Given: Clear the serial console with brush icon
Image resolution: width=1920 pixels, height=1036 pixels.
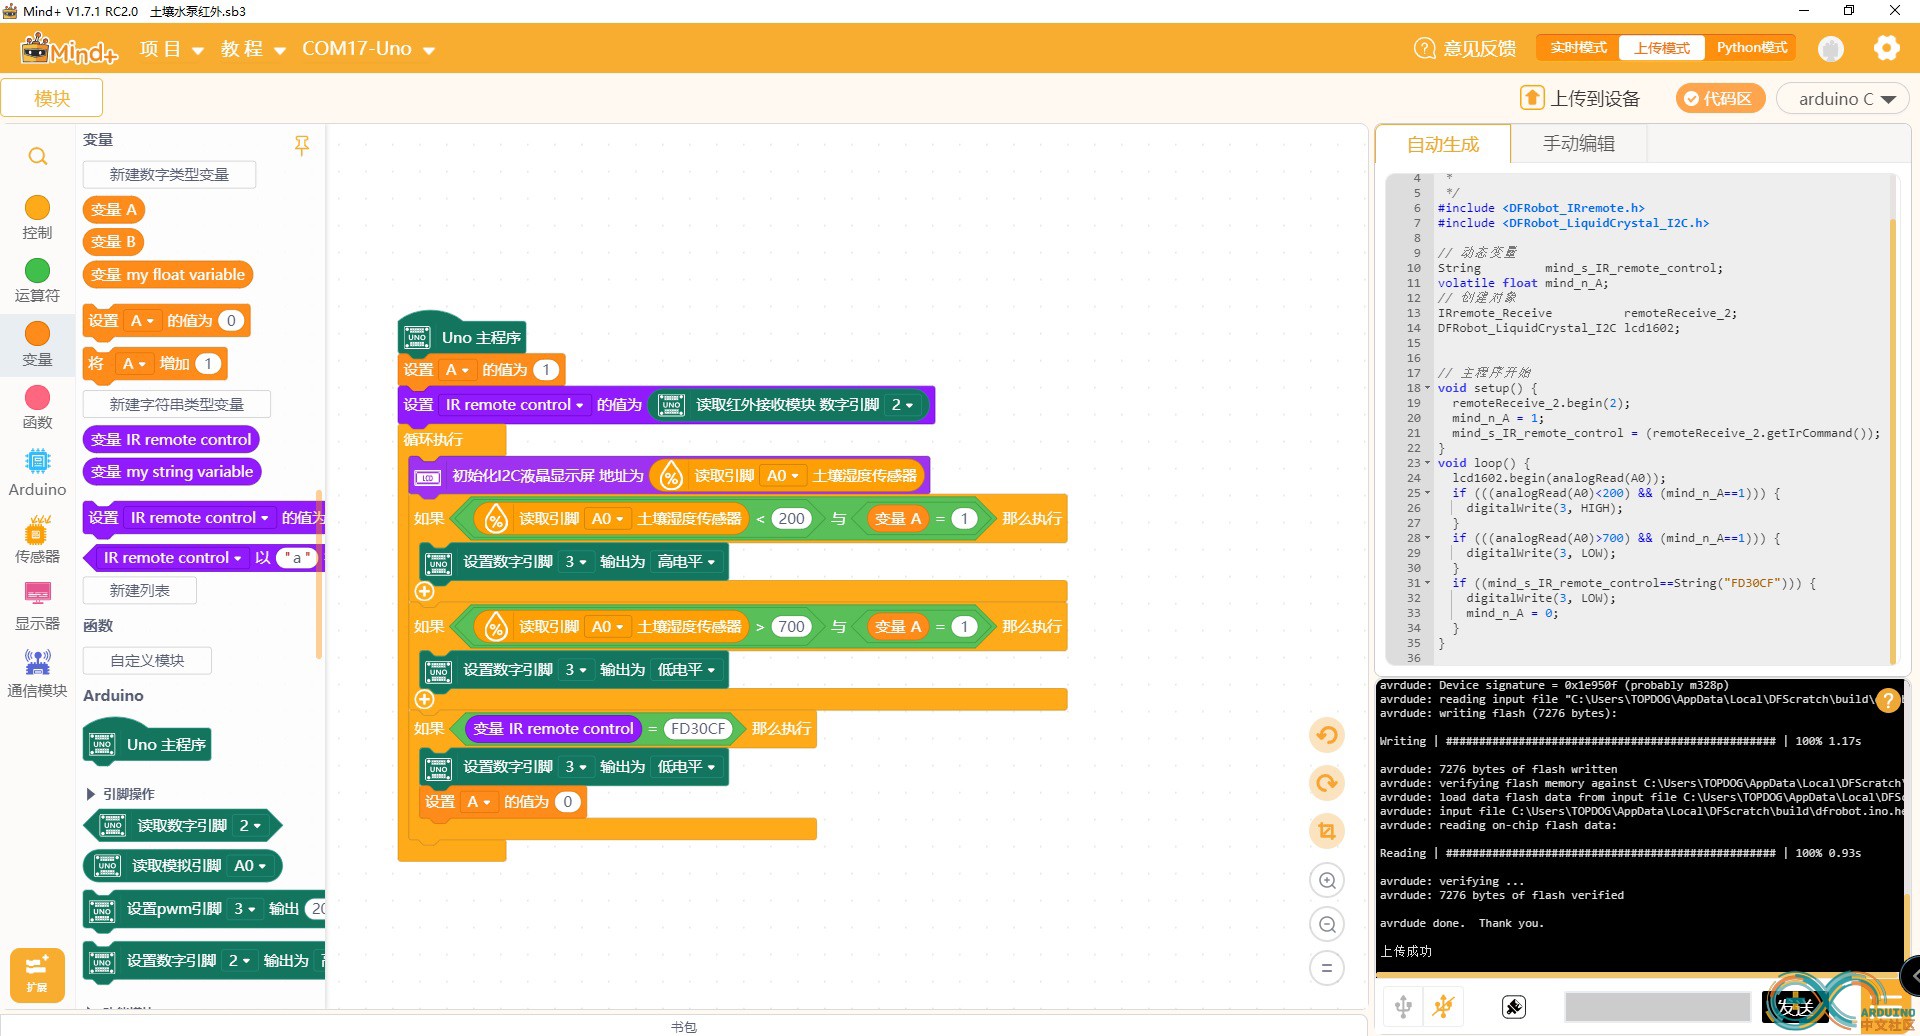Looking at the screenshot, I should click(x=1514, y=1007).
